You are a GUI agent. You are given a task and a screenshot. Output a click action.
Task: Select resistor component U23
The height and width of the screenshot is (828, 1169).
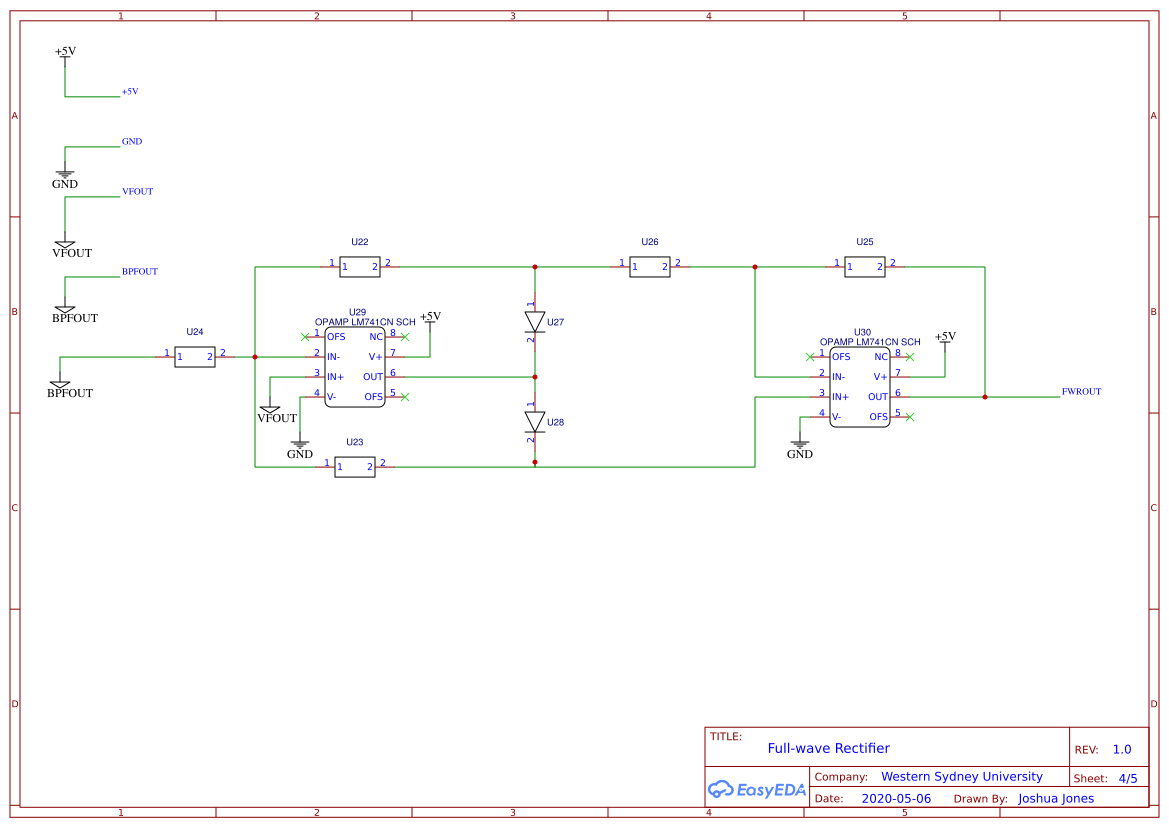355,467
